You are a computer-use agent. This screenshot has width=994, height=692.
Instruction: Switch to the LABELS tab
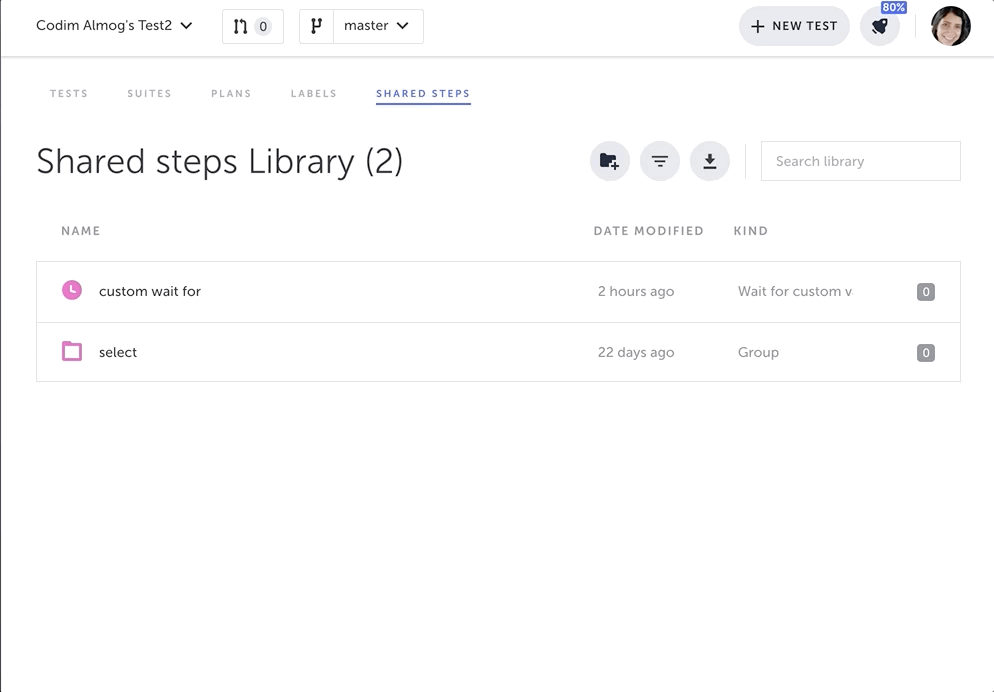(313, 93)
